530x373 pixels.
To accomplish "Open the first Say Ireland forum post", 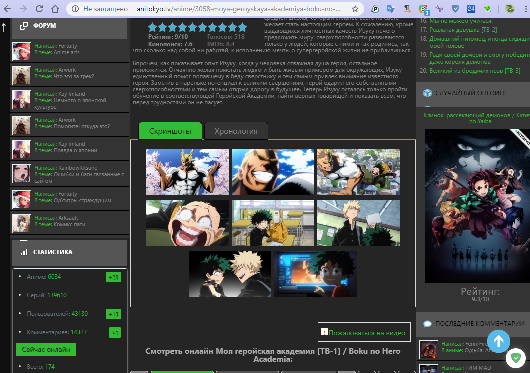I will click(x=70, y=100).
